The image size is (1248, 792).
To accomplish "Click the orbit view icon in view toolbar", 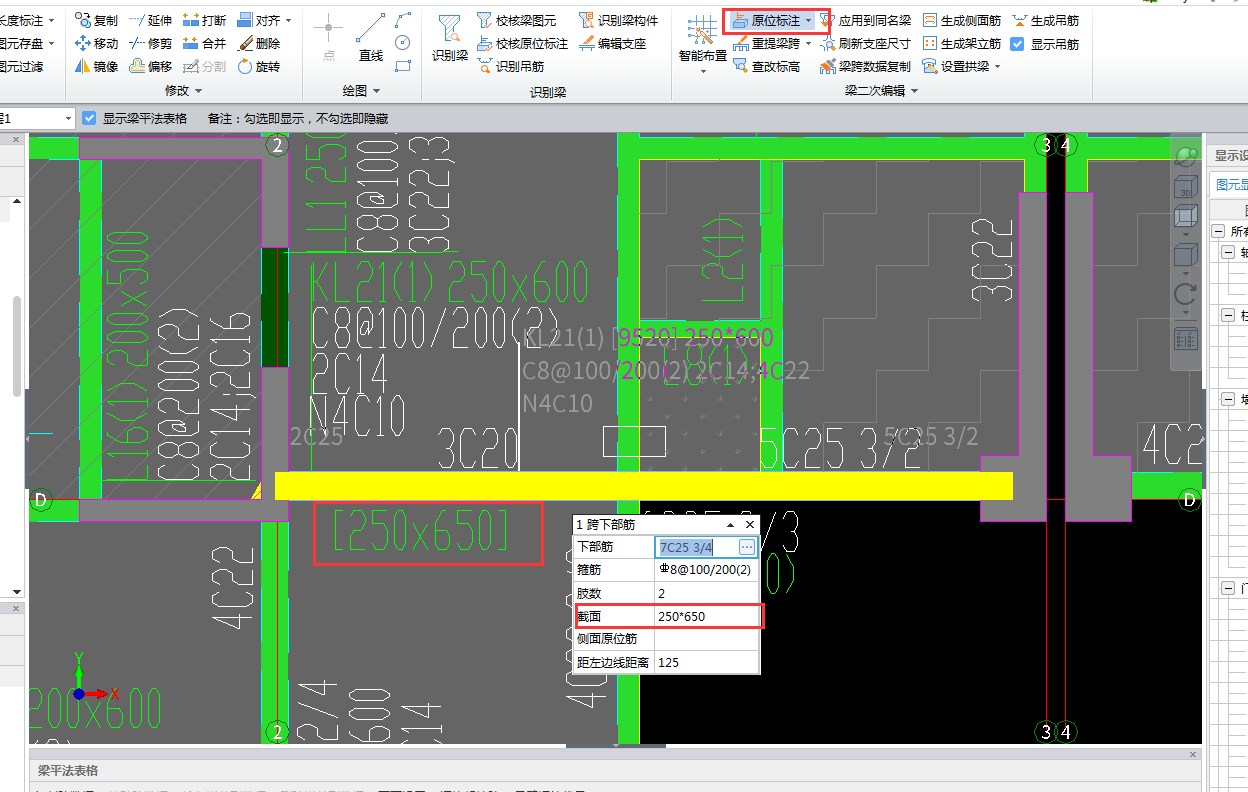I will tap(1185, 156).
